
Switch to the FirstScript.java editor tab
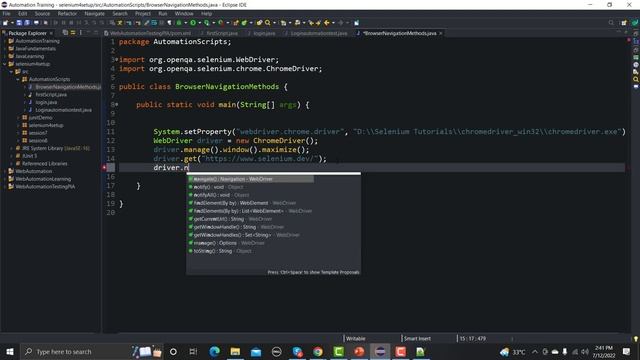coord(220,33)
